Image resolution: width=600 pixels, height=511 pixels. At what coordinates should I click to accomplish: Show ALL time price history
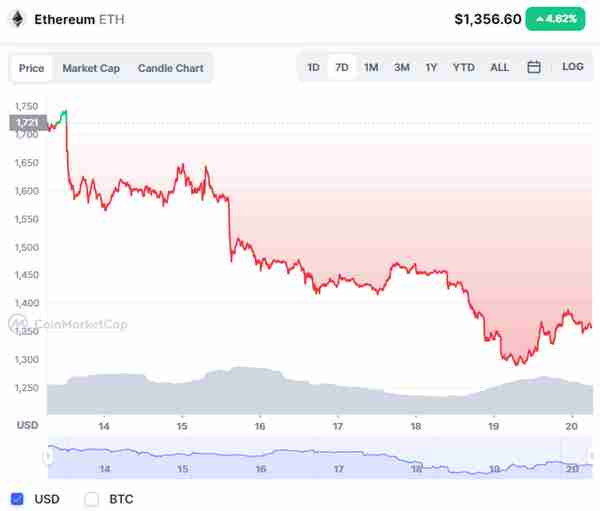tap(499, 68)
